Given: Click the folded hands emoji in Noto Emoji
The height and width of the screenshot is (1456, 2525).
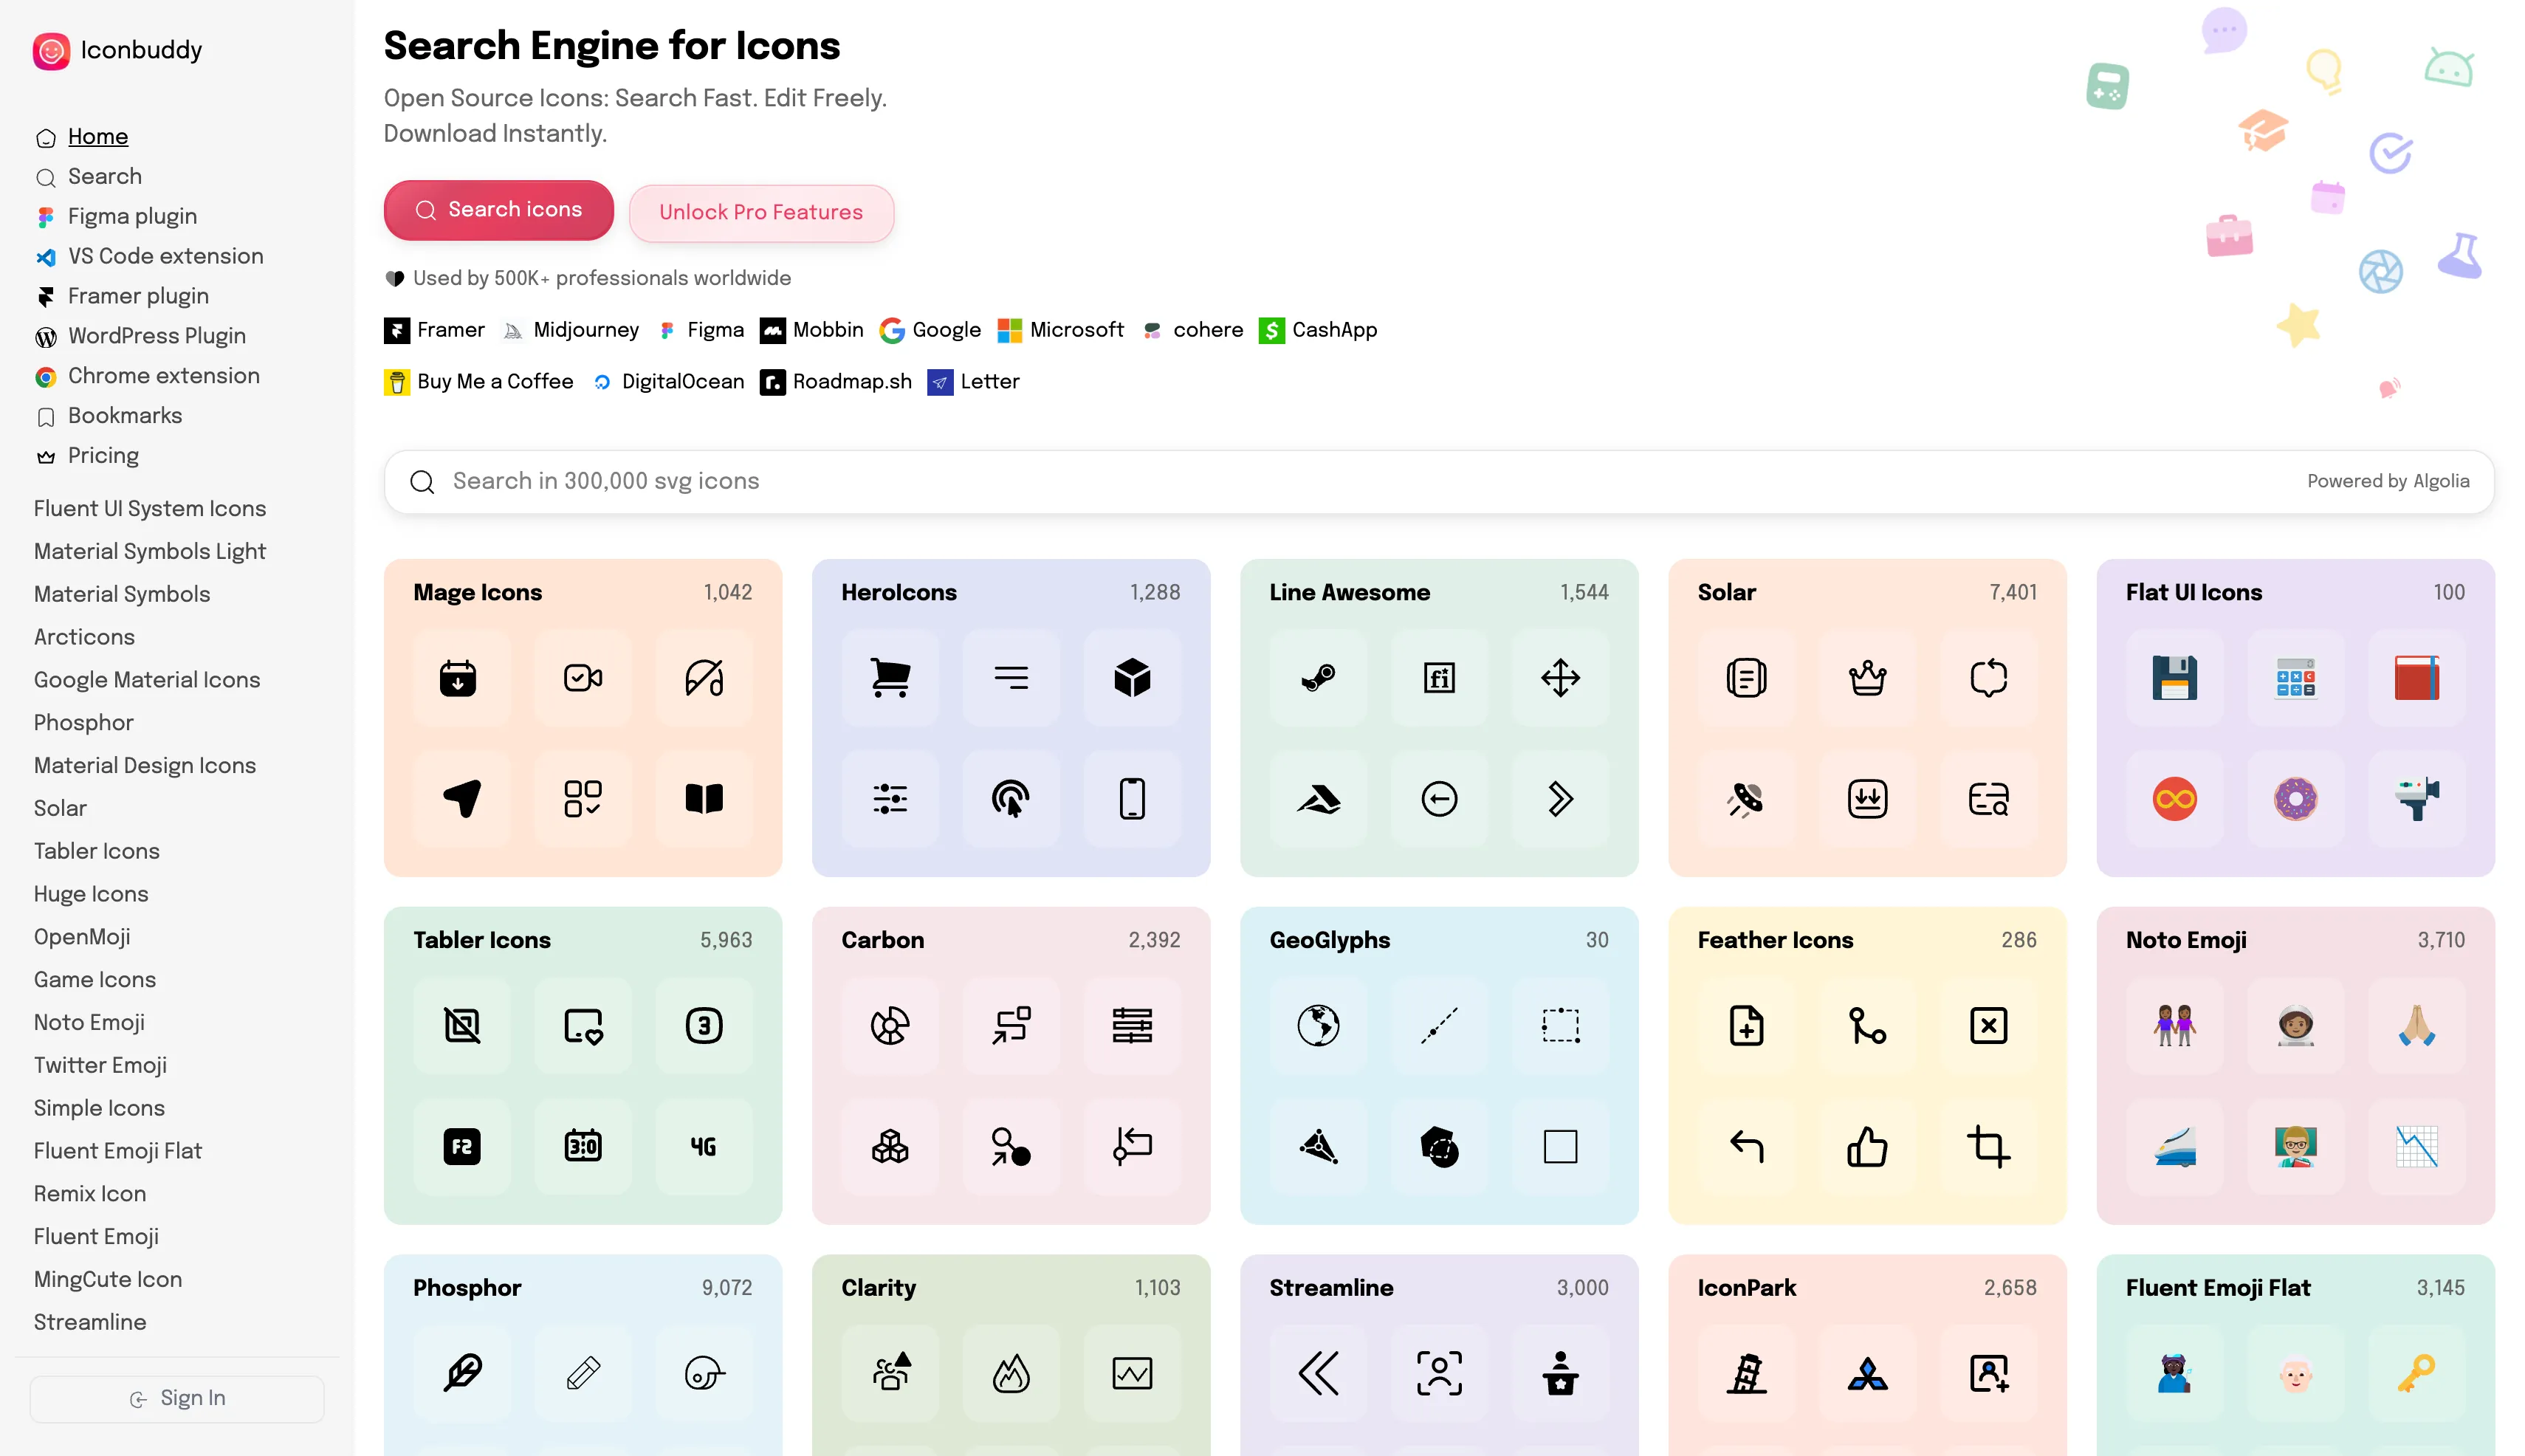Looking at the screenshot, I should pyautogui.click(x=2416, y=1025).
